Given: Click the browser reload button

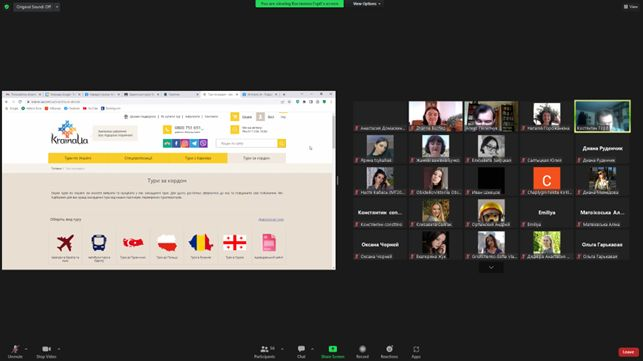Looking at the screenshot, I should pyautogui.click(x=20, y=102).
